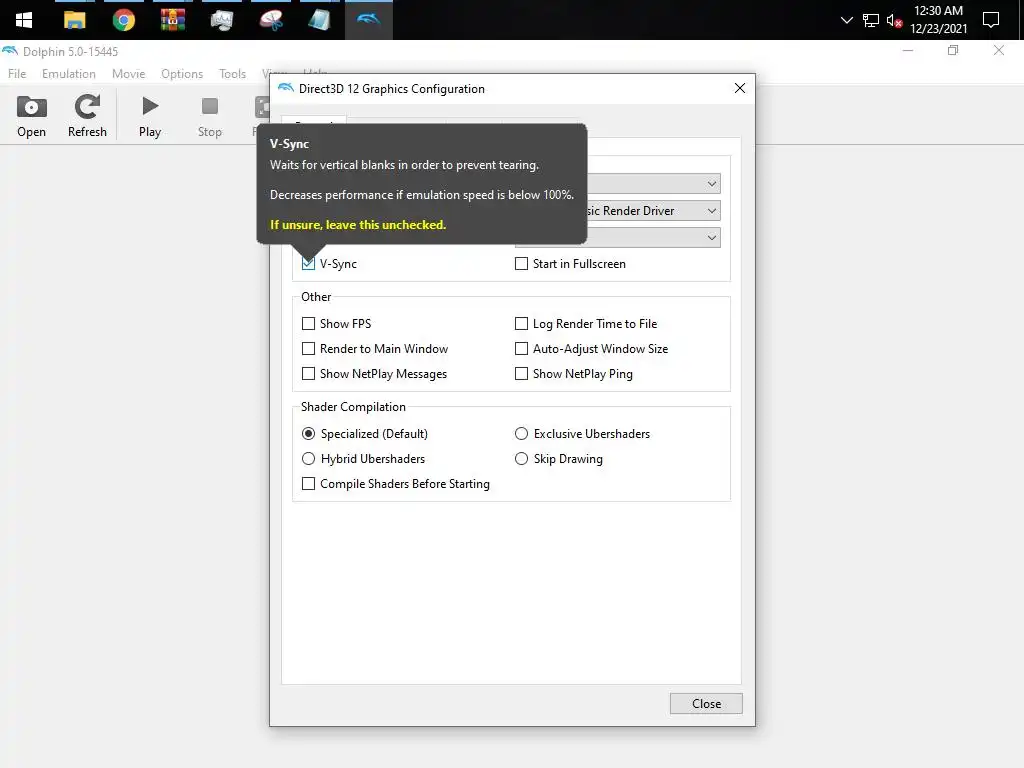Enable the Show FPS checkbox
This screenshot has width=1024, height=768.
pos(308,324)
